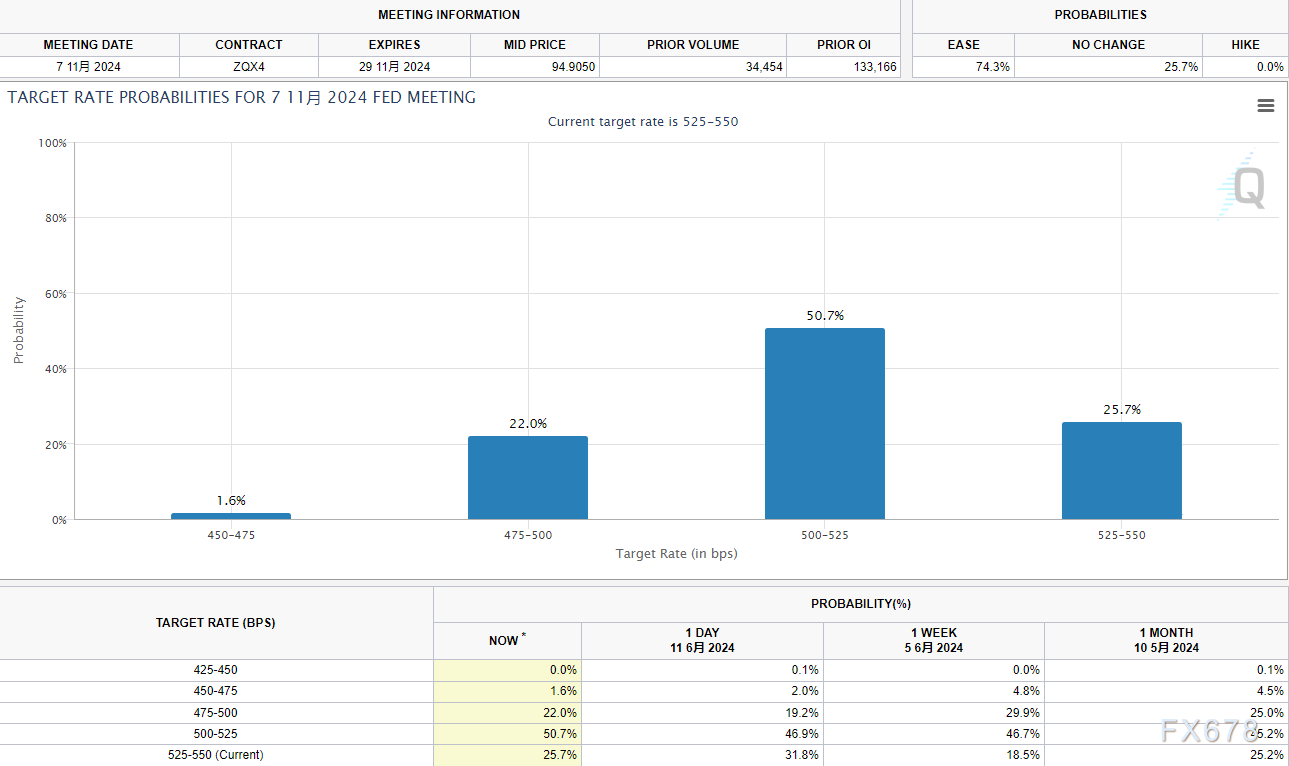Image resolution: width=1289 pixels, height=766 pixels.
Task: Click the 25.7% bar for 525-550
Action: pyautogui.click(x=1121, y=470)
